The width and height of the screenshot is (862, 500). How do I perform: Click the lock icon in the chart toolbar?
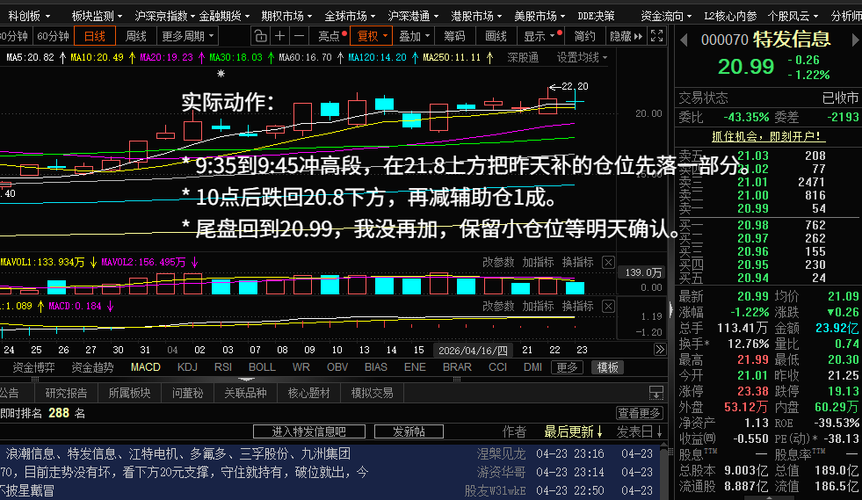pos(261,36)
